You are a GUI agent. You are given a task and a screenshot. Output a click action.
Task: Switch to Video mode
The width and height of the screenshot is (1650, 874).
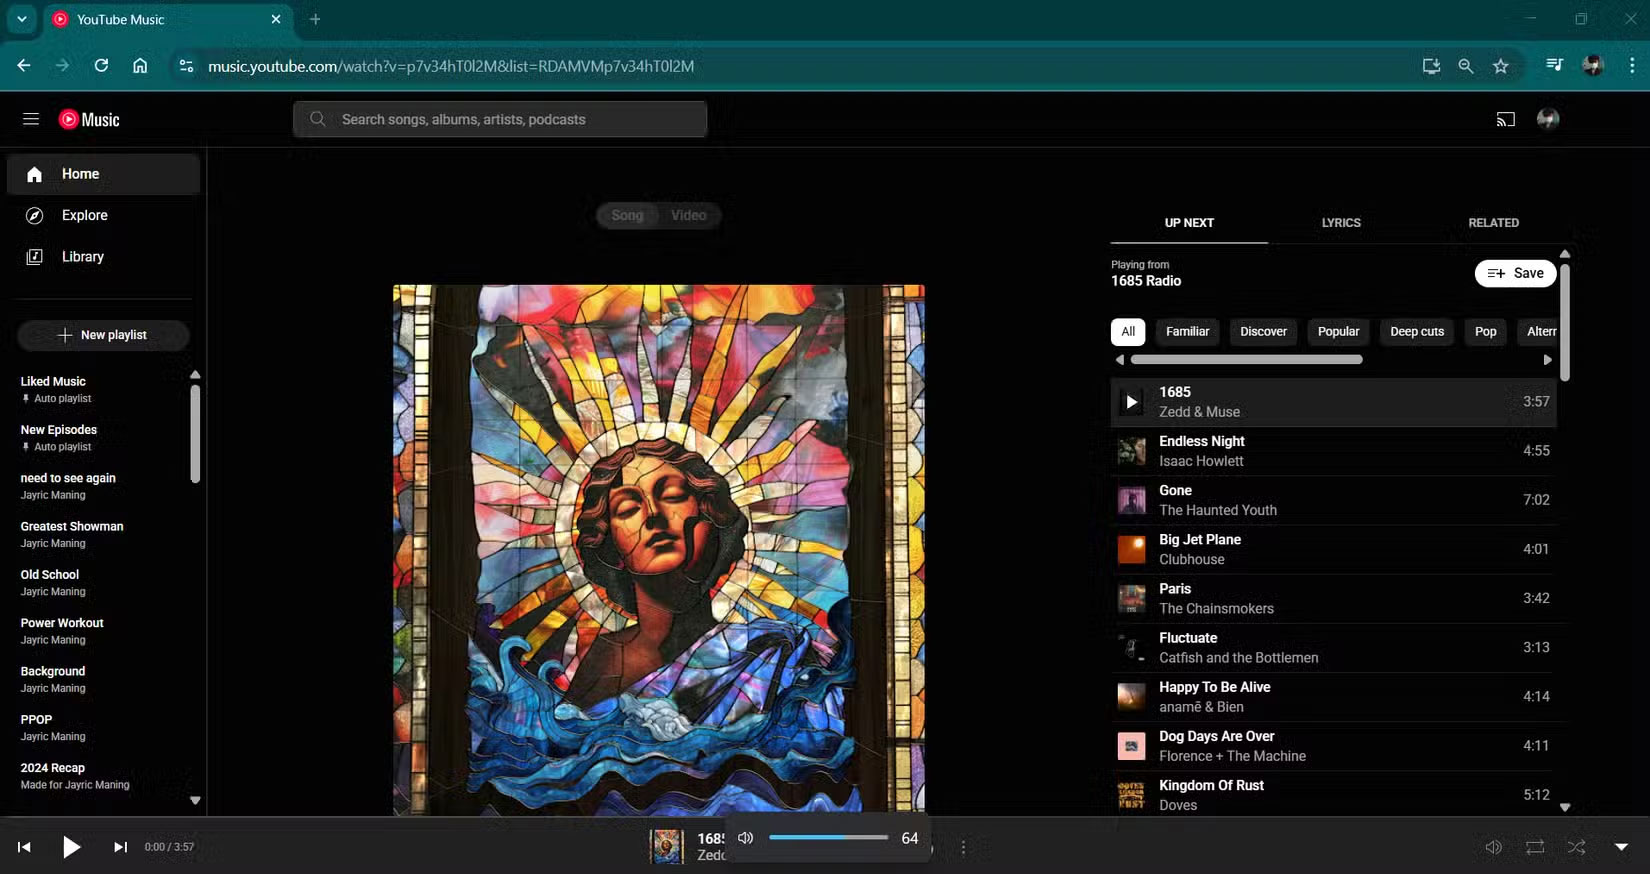tap(688, 215)
